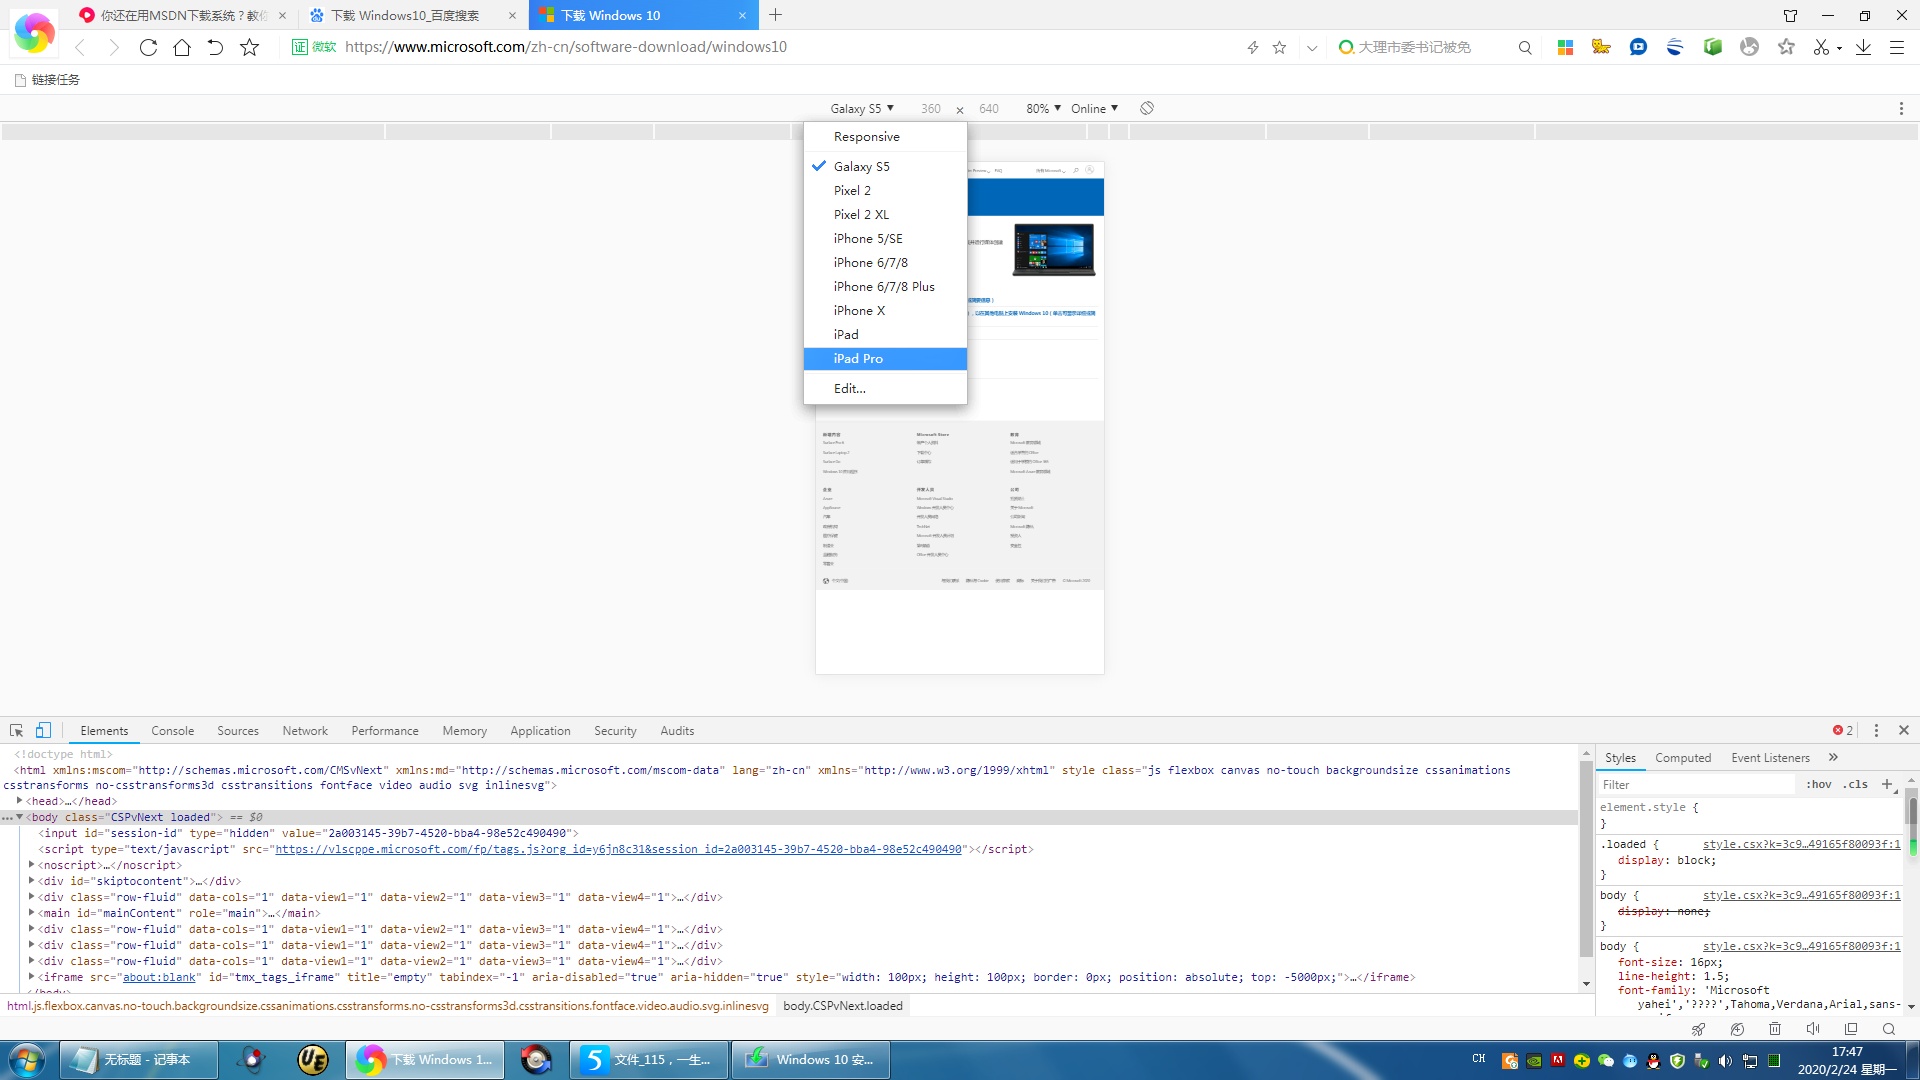Open the address bar history dropdown

tap(1312, 47)
